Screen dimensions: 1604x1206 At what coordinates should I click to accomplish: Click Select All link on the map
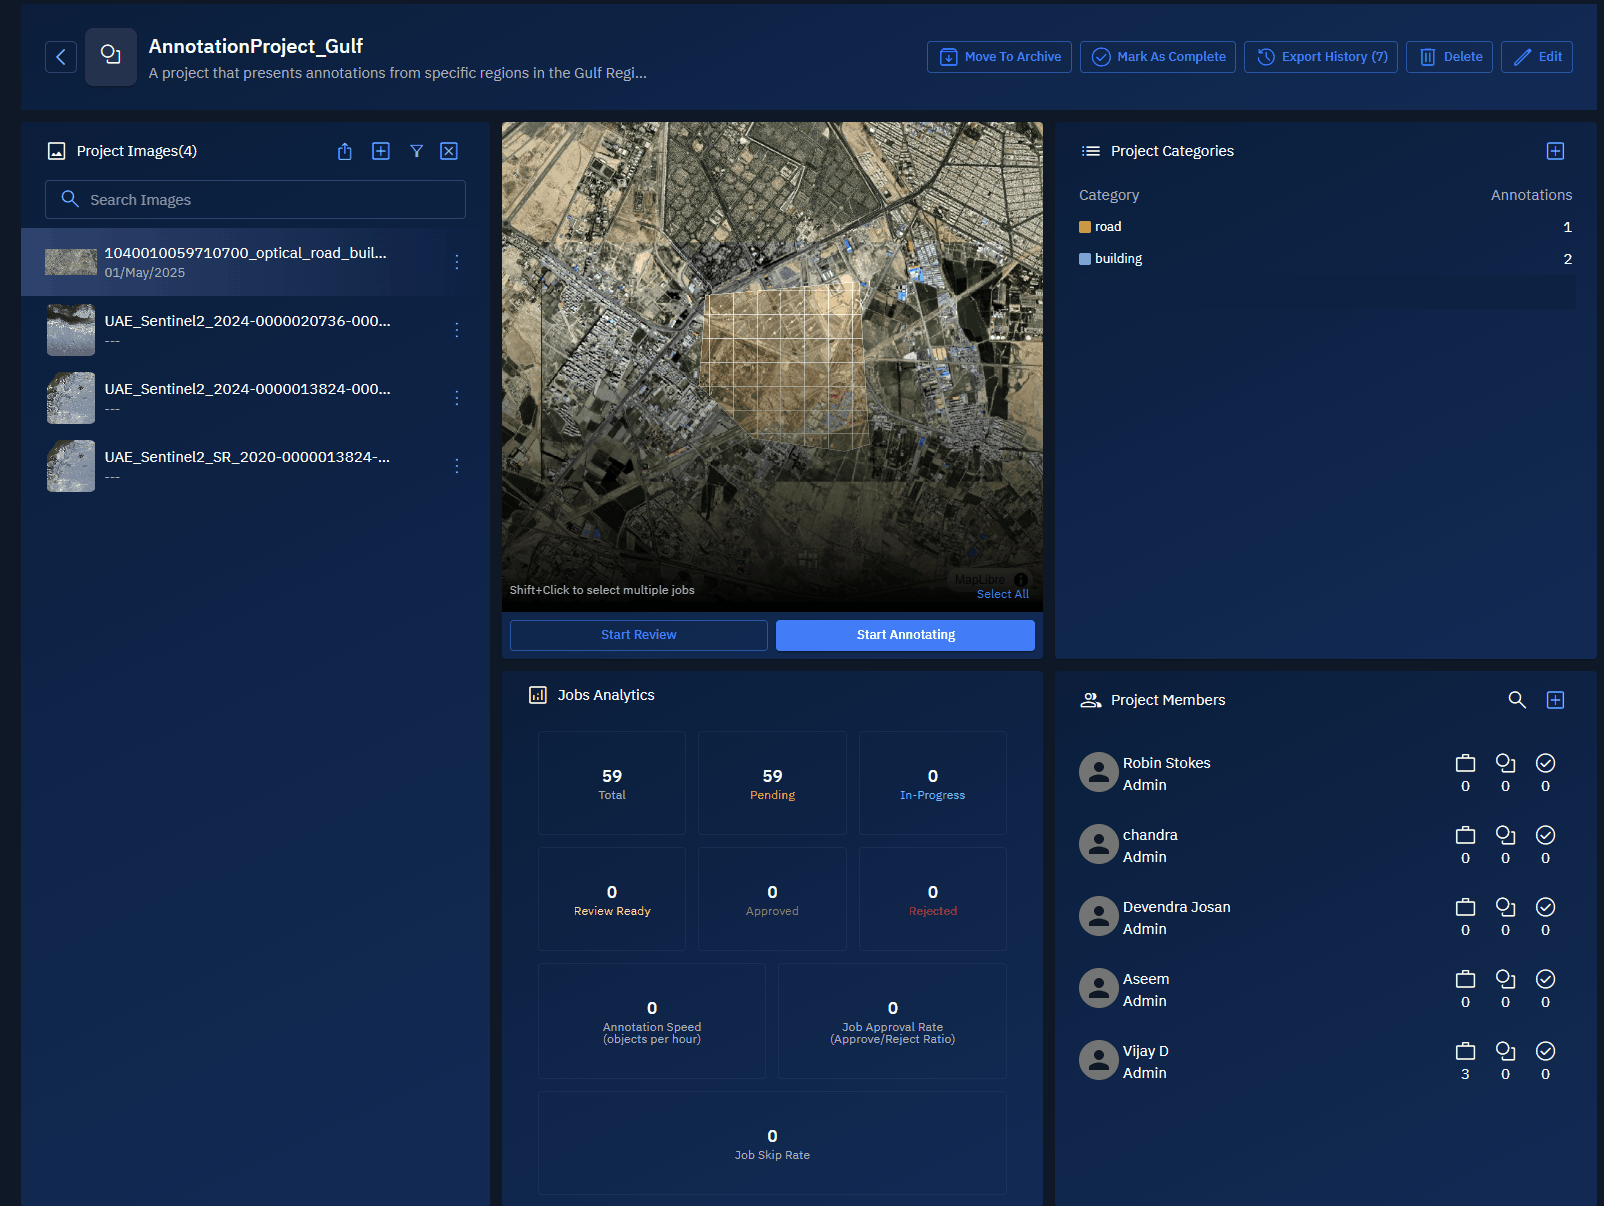tap(1002, 594)
